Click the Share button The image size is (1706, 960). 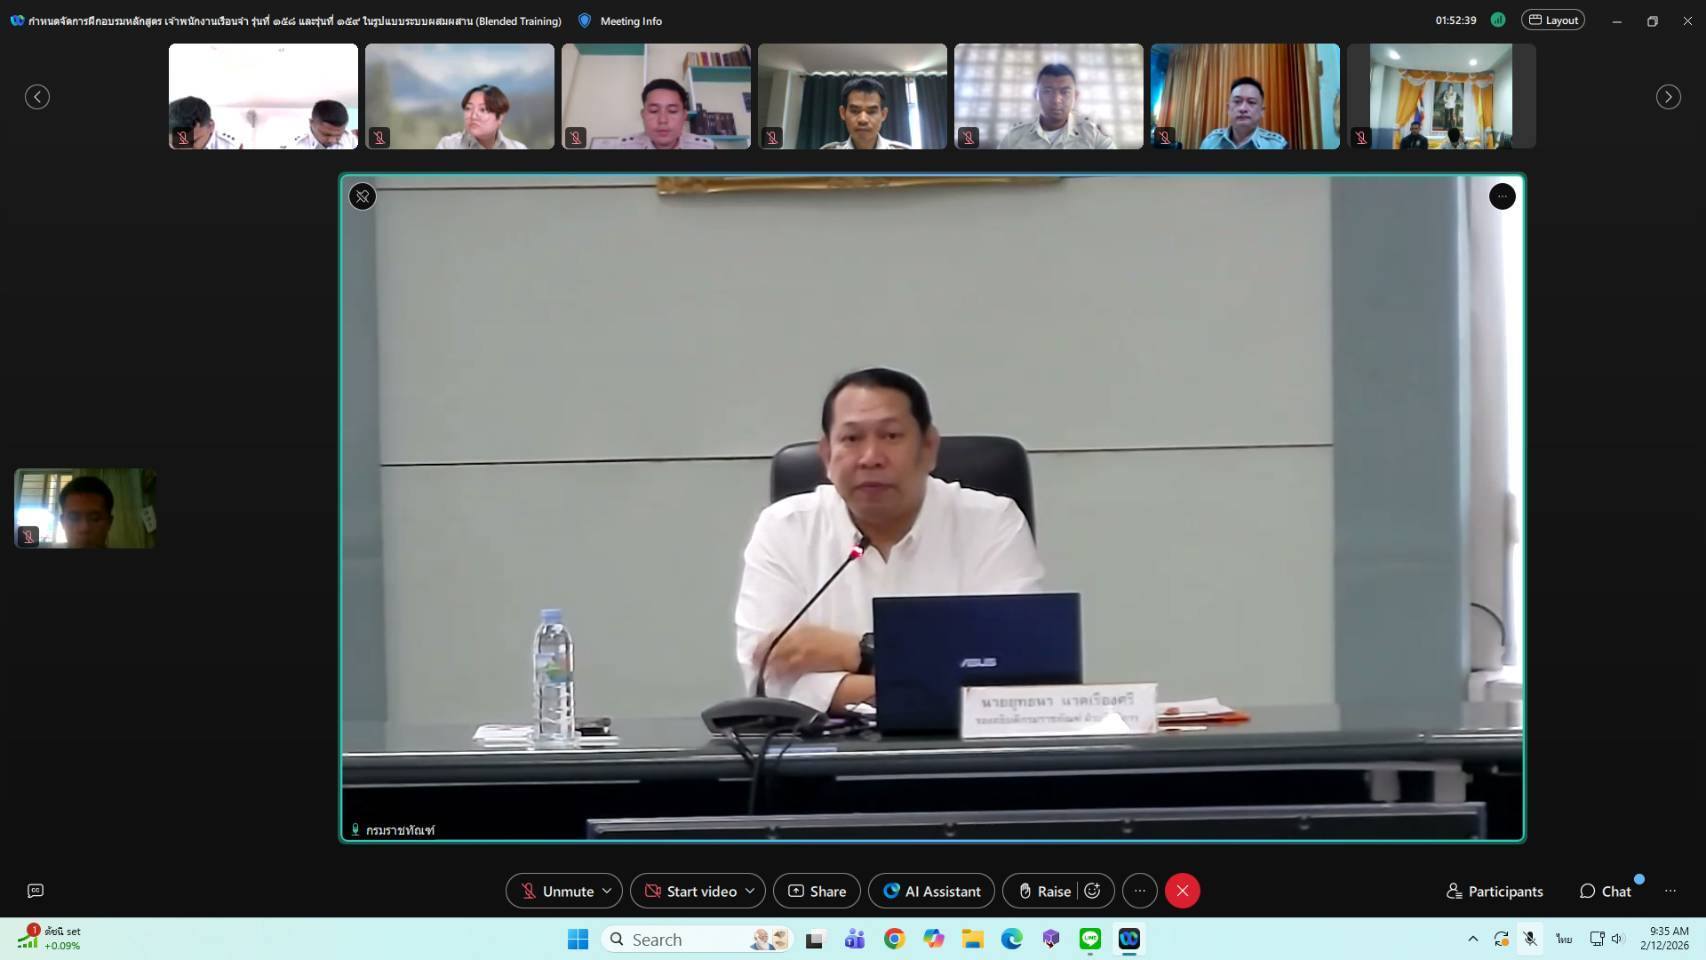coord(816,891)
